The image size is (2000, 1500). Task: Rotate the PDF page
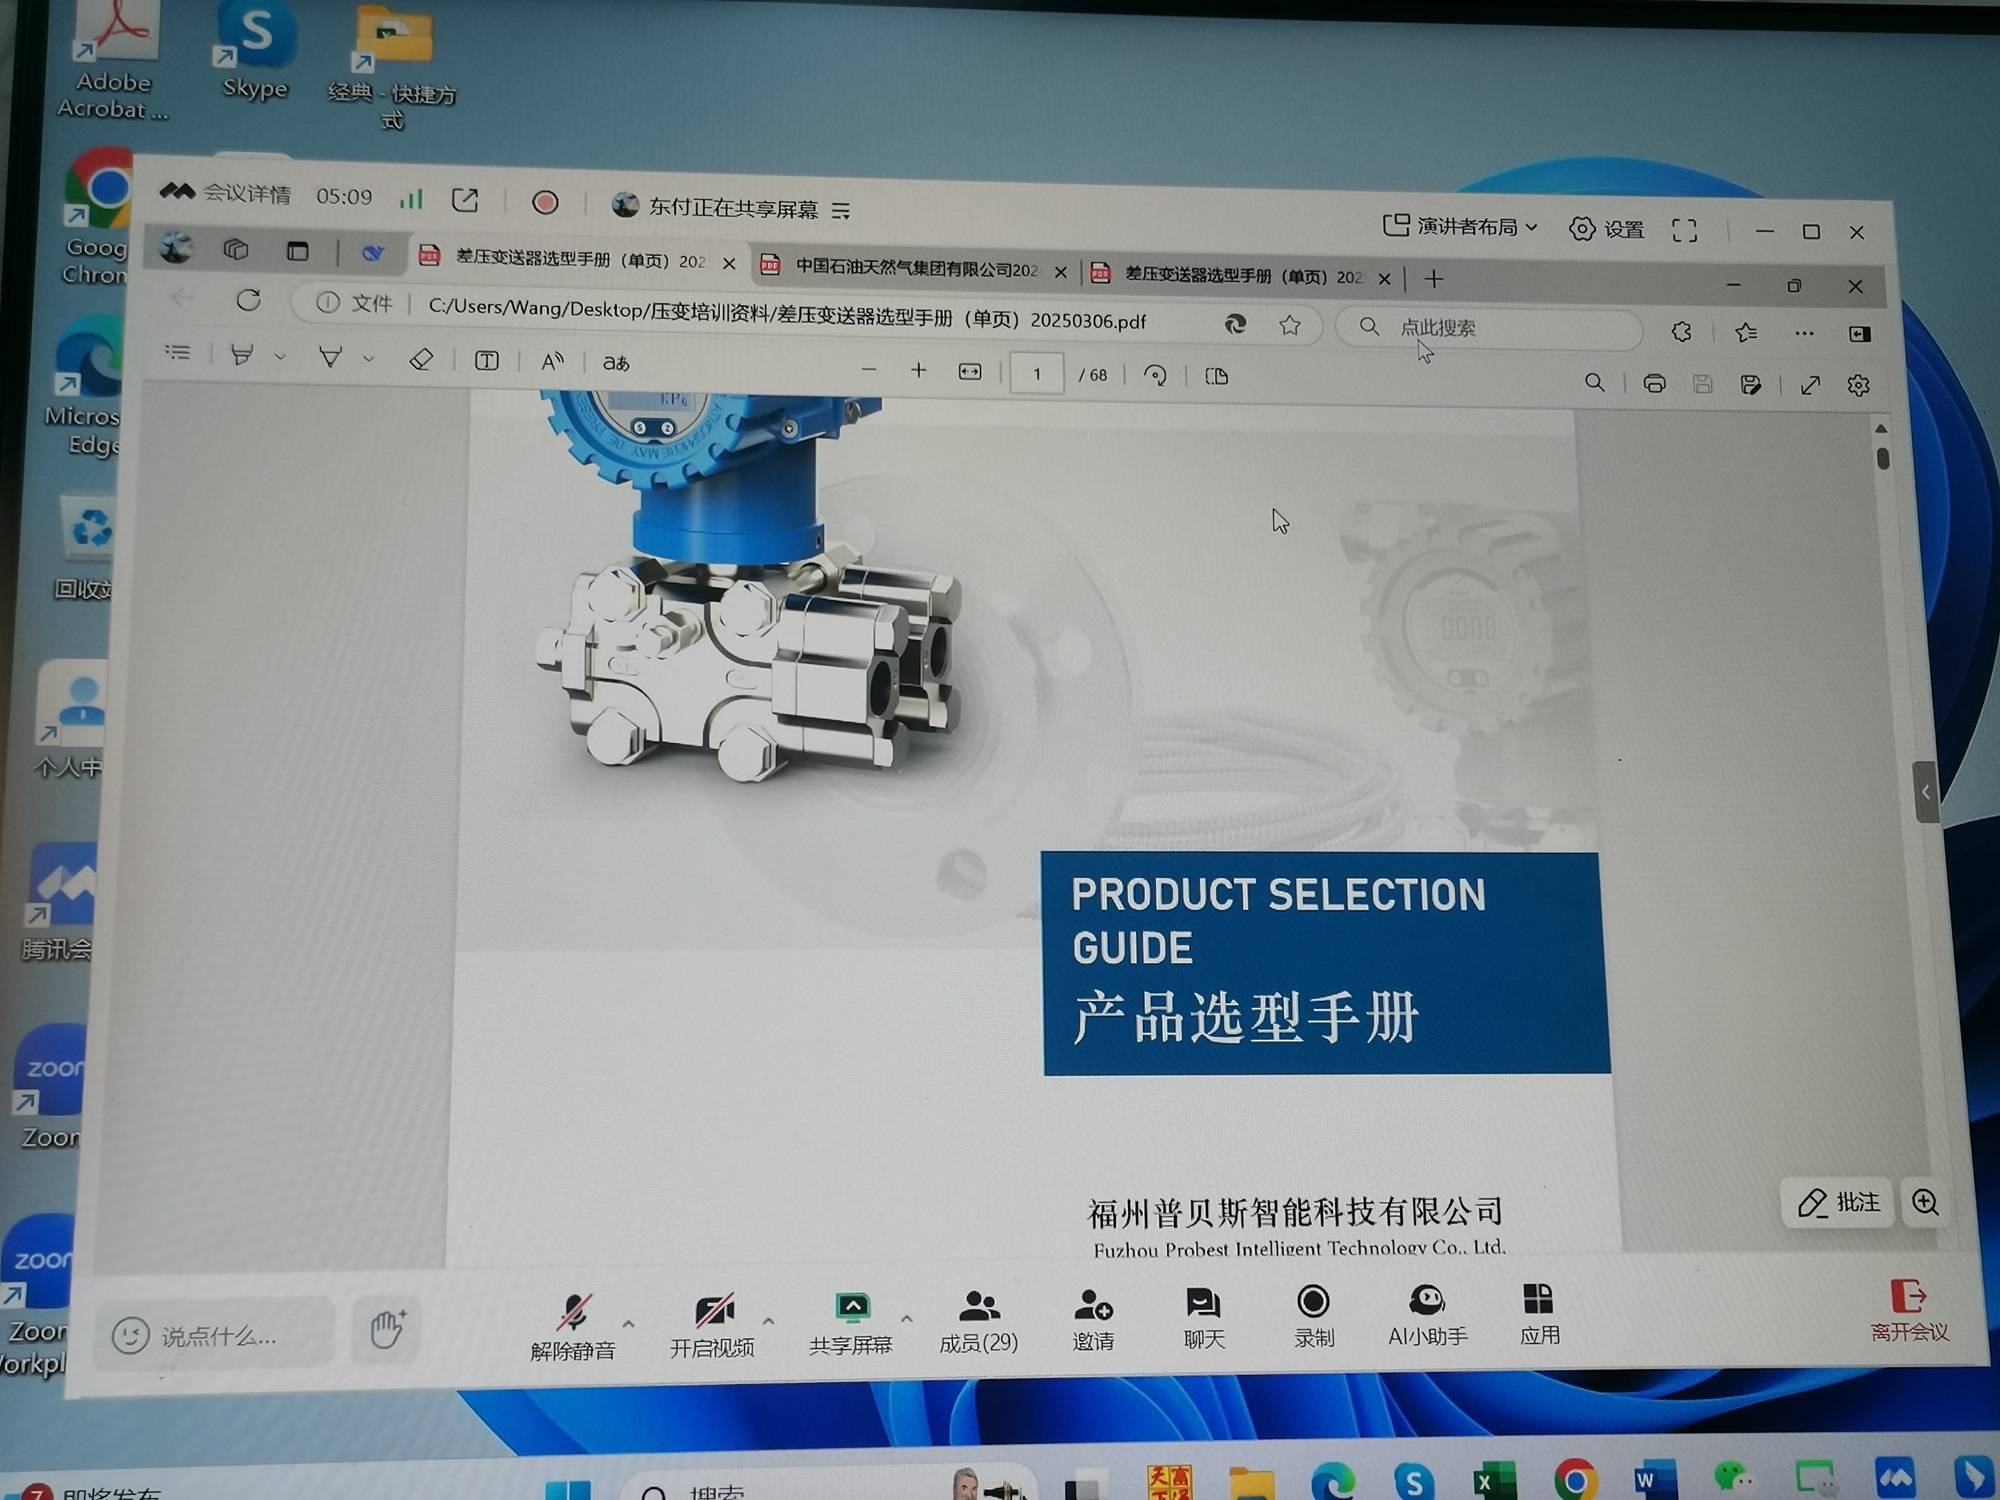1156,375
